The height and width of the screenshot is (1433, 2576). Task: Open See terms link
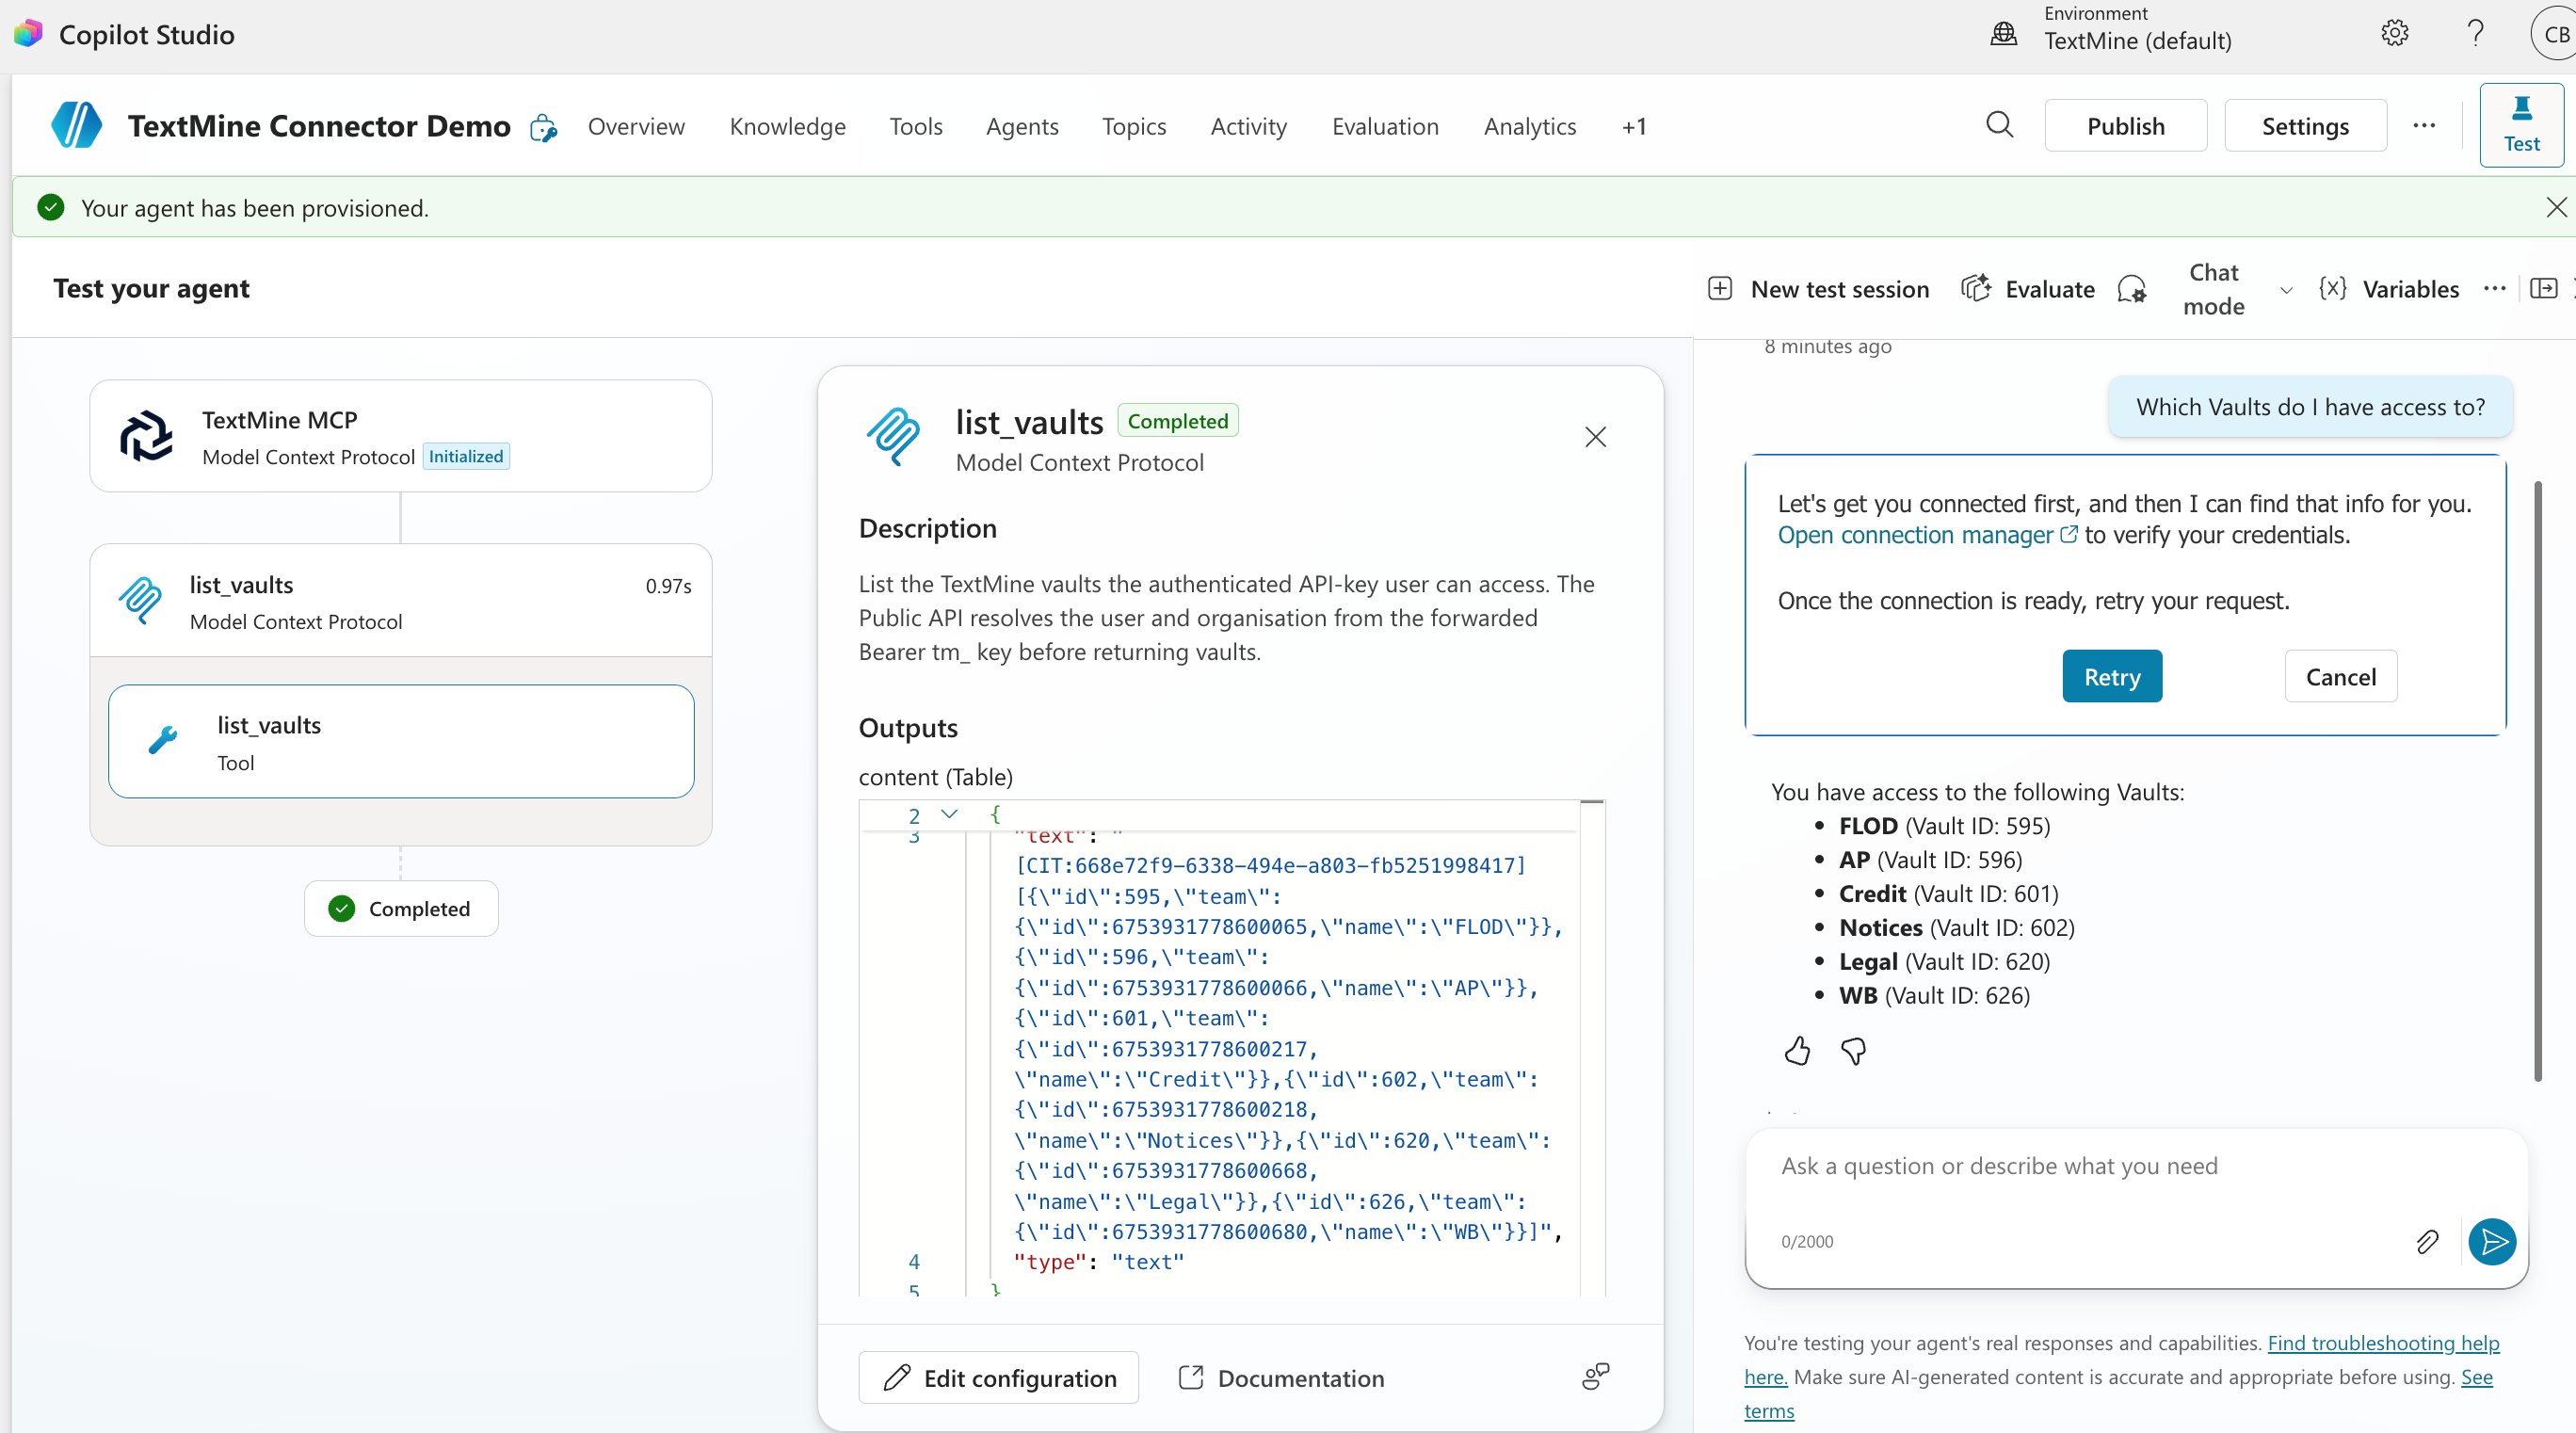tap(2476, 1377)
